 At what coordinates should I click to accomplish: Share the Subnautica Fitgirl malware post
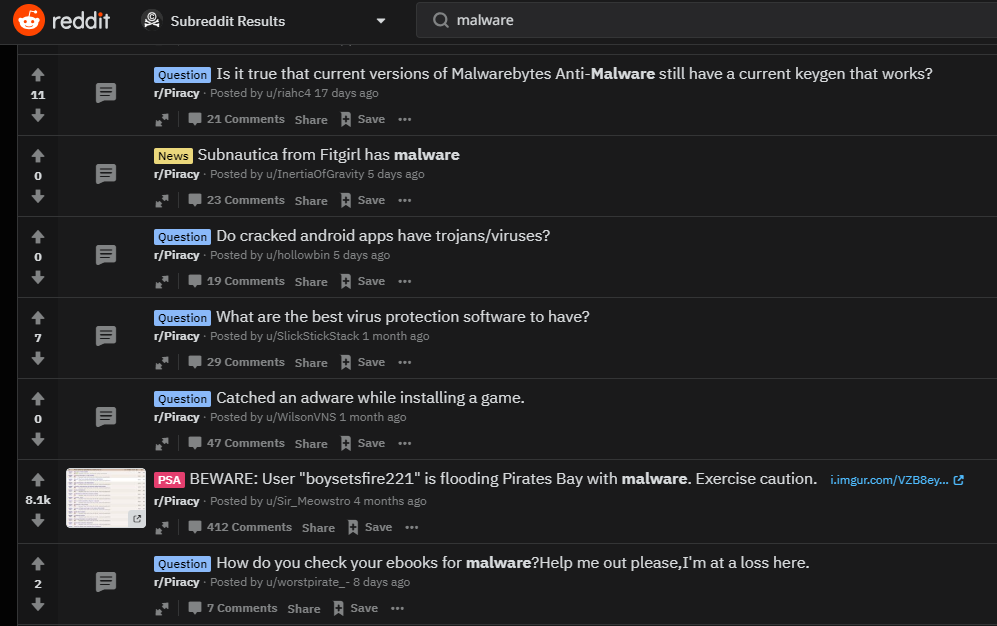click(x=311, y=201)
